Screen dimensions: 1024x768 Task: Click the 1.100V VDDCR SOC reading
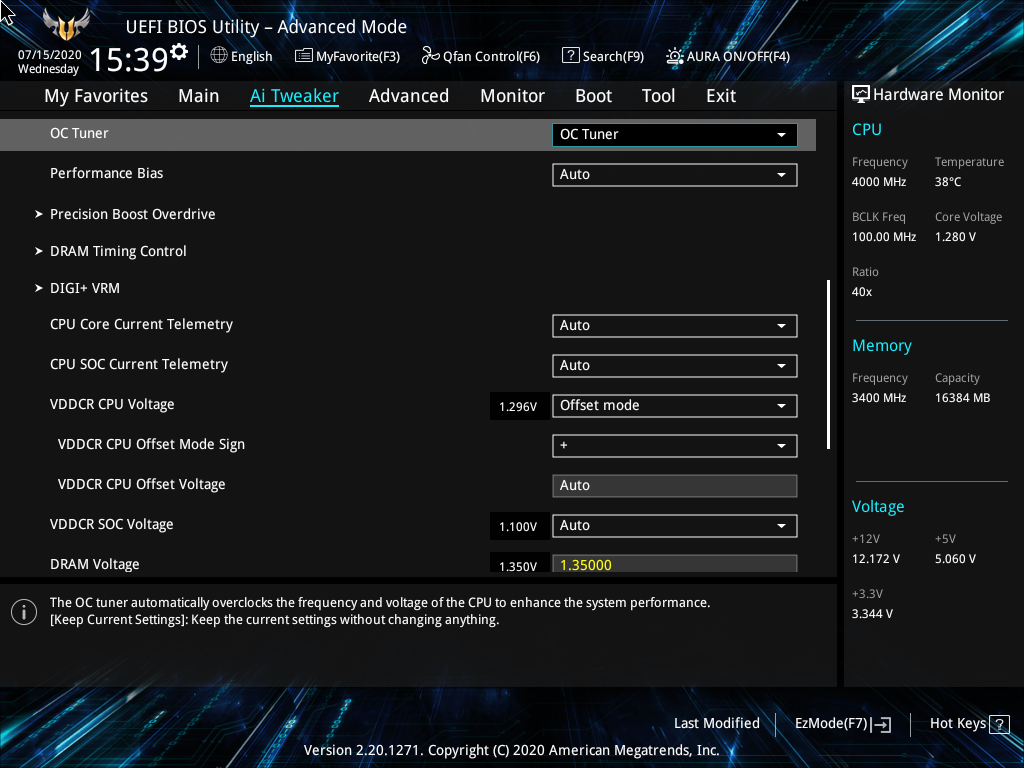pos(518,526)
